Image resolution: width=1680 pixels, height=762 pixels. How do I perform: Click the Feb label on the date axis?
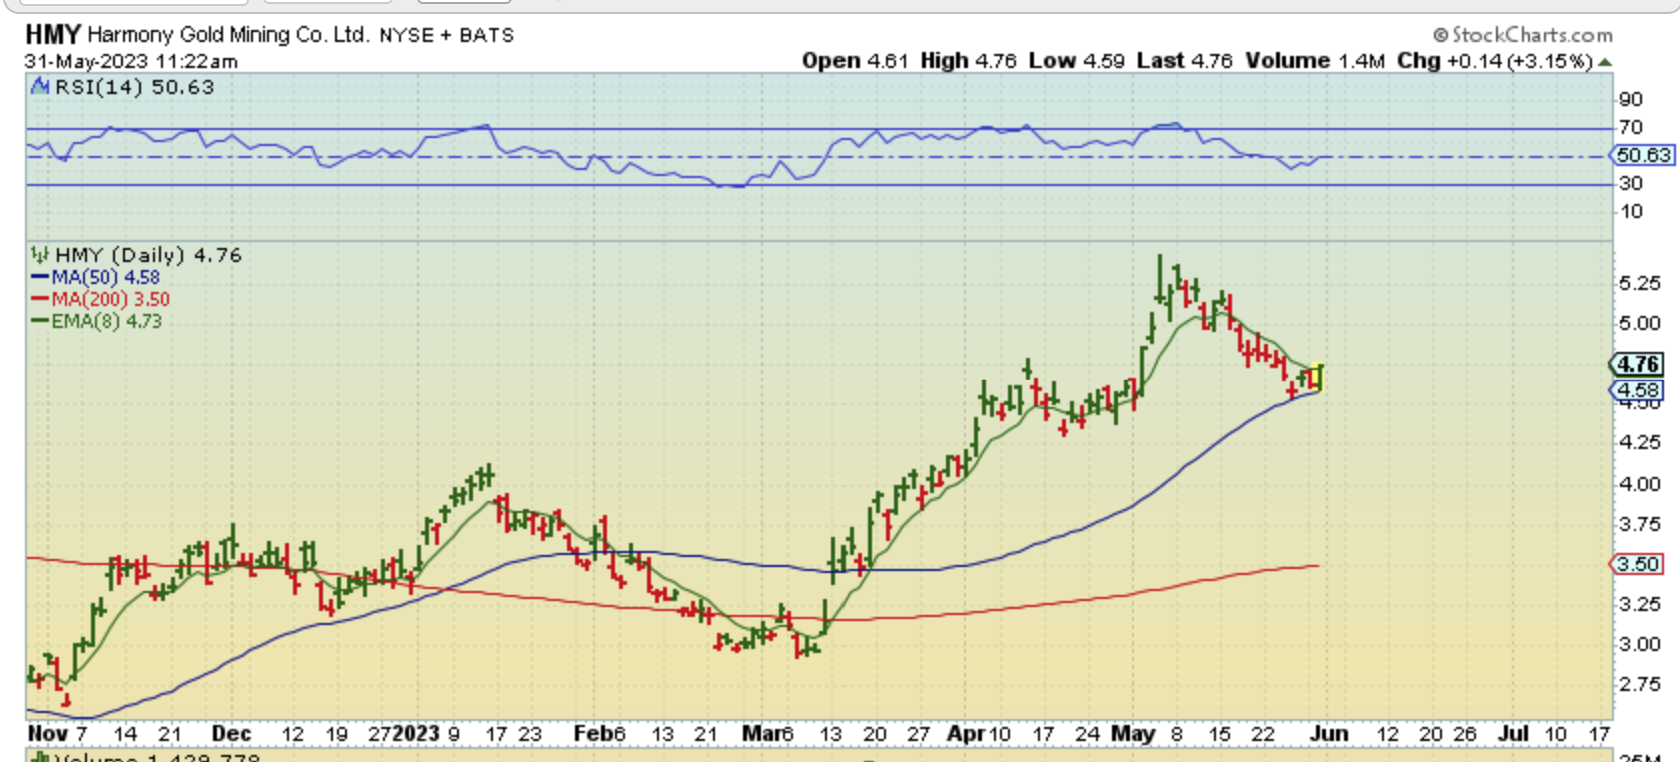pyautogui.click(x=592, y=734)
